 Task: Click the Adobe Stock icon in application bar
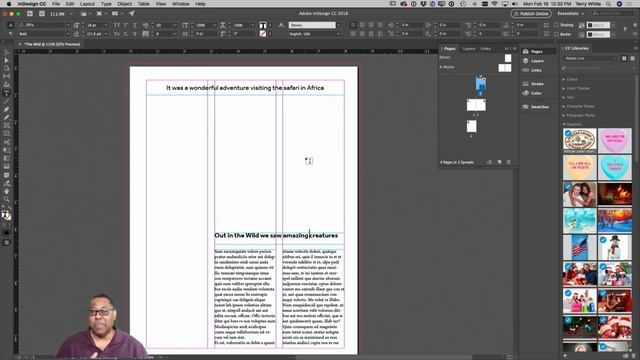42,13
